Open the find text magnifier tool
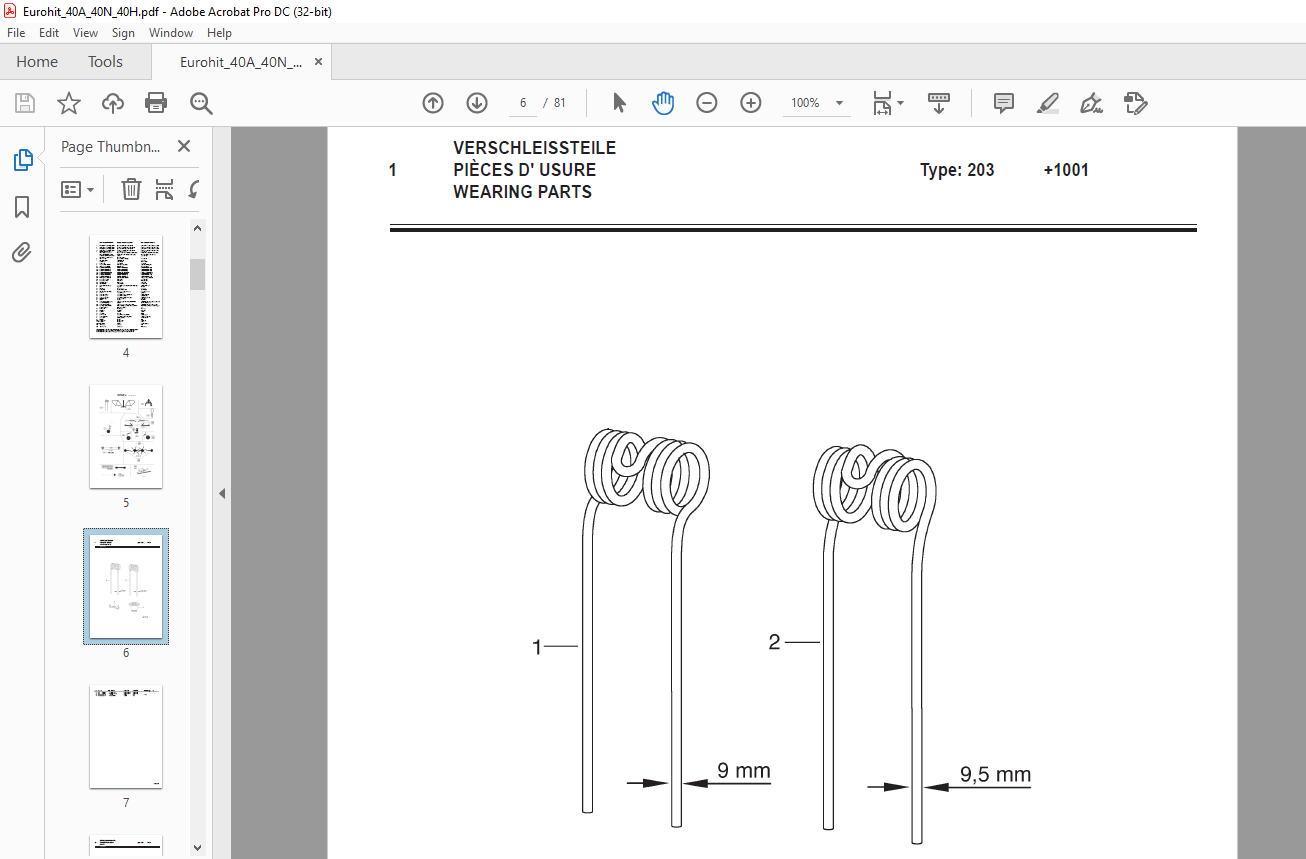The image size is (1306, 859). [x=201, y=103]
